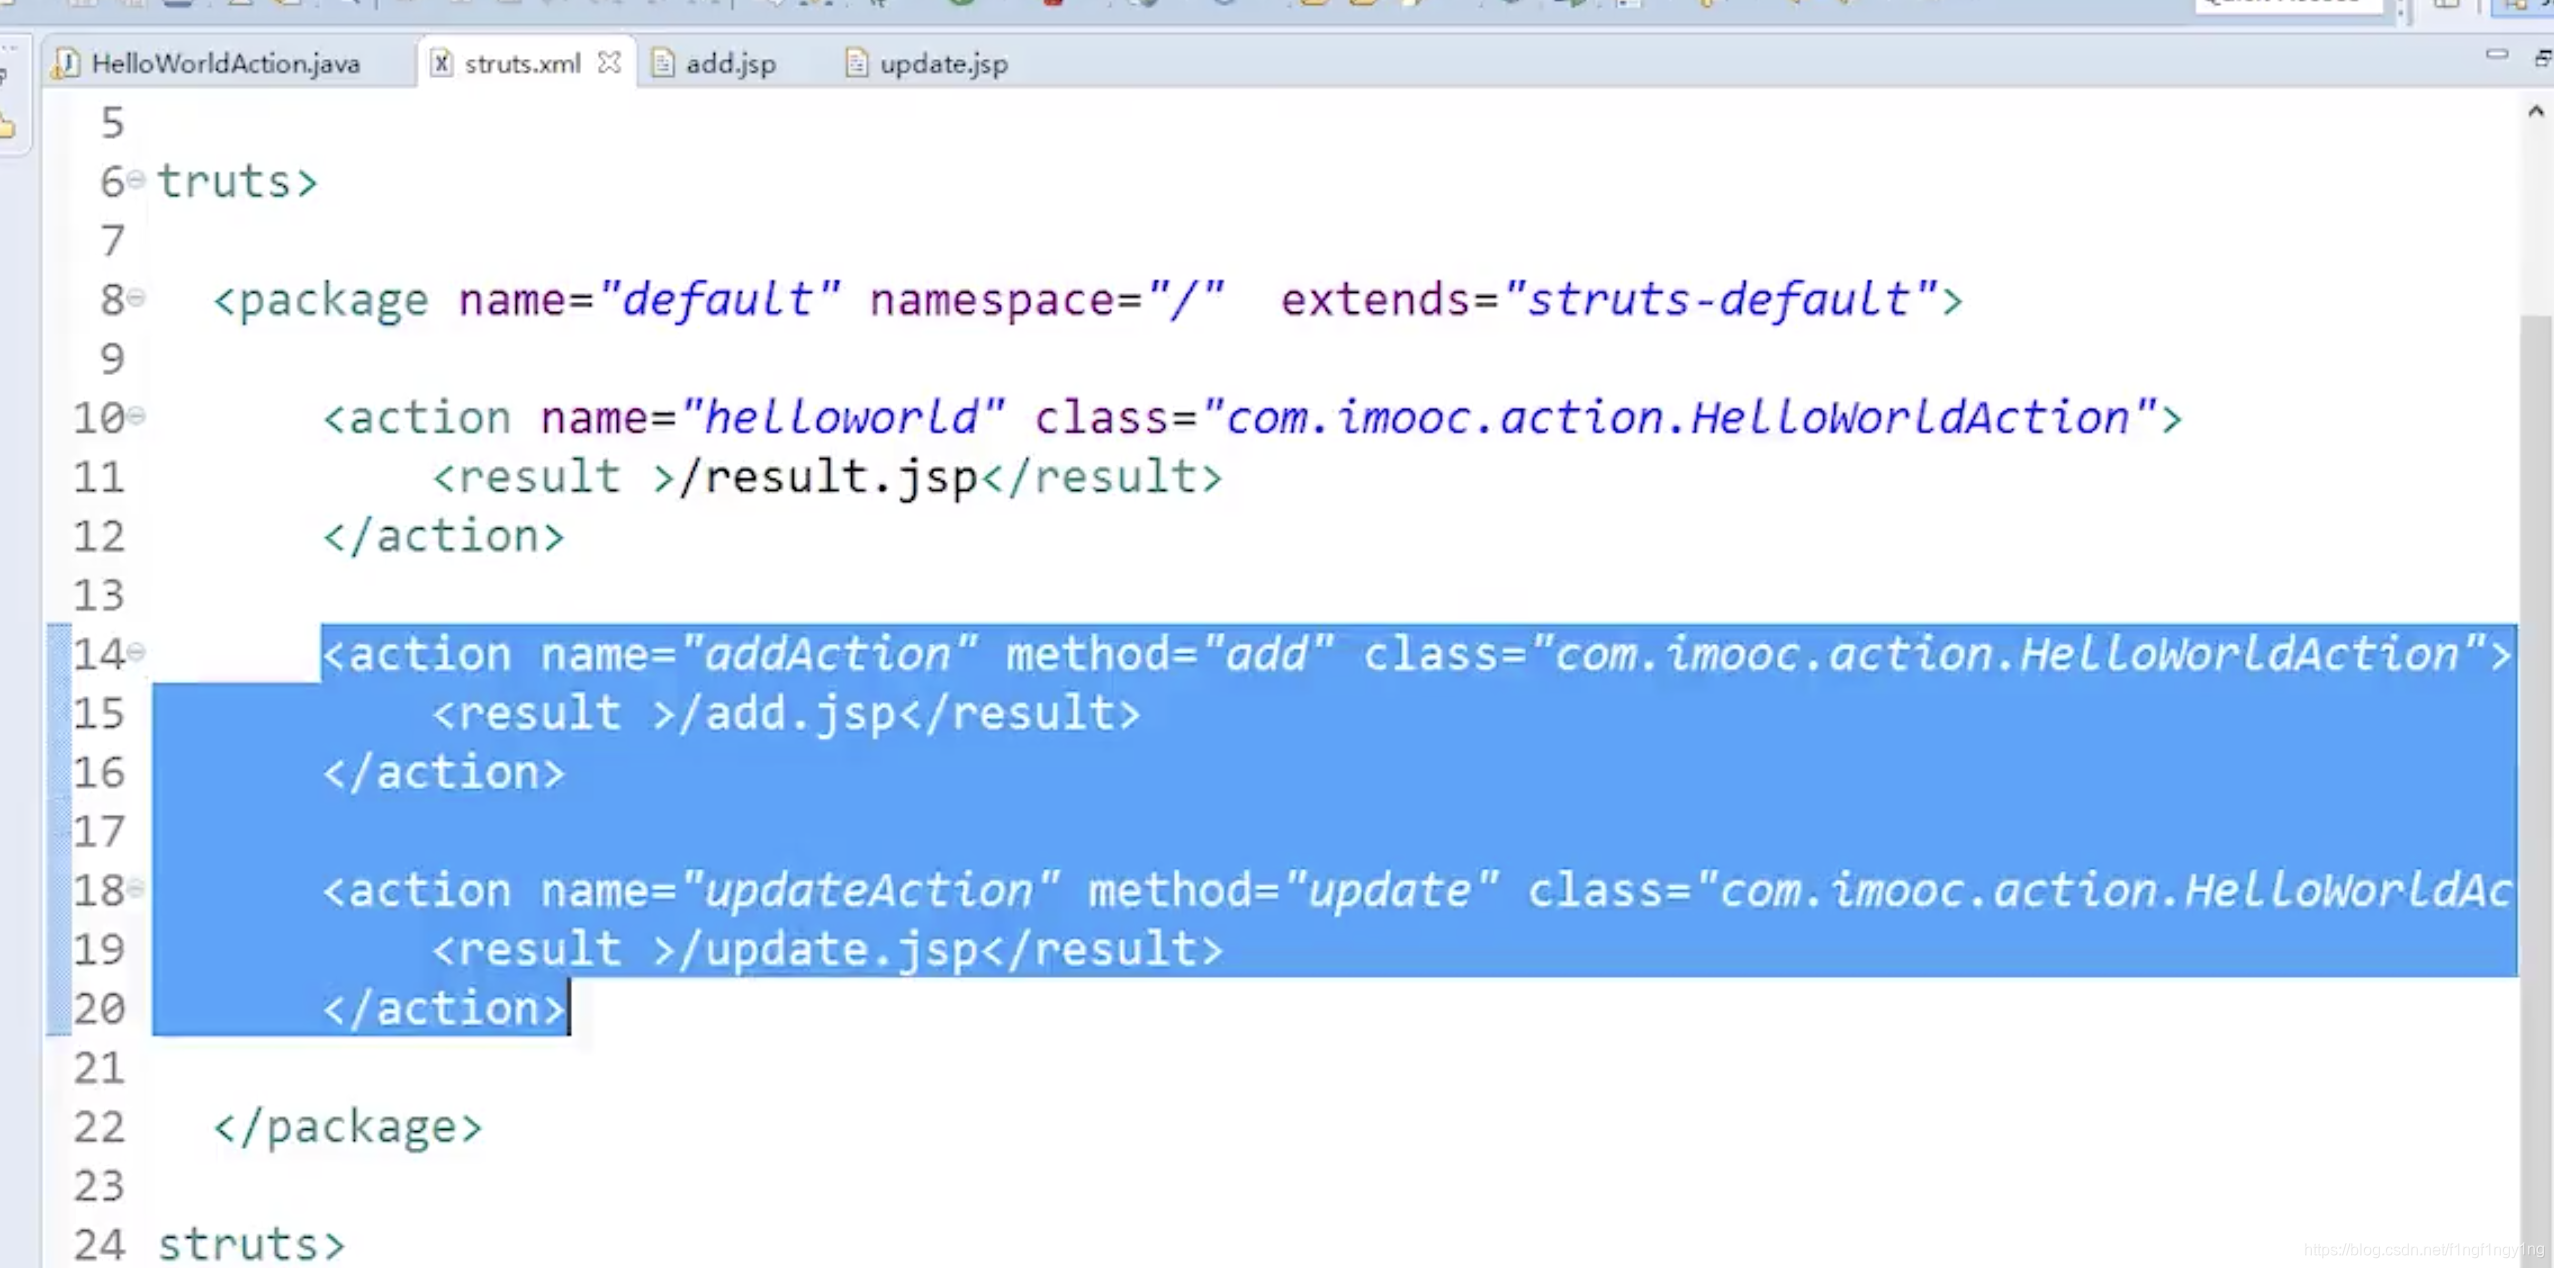The height and width of the screenshot is (1268, 2554).
Task: Click the <package keyword on line 8
Action: [321, 300]
